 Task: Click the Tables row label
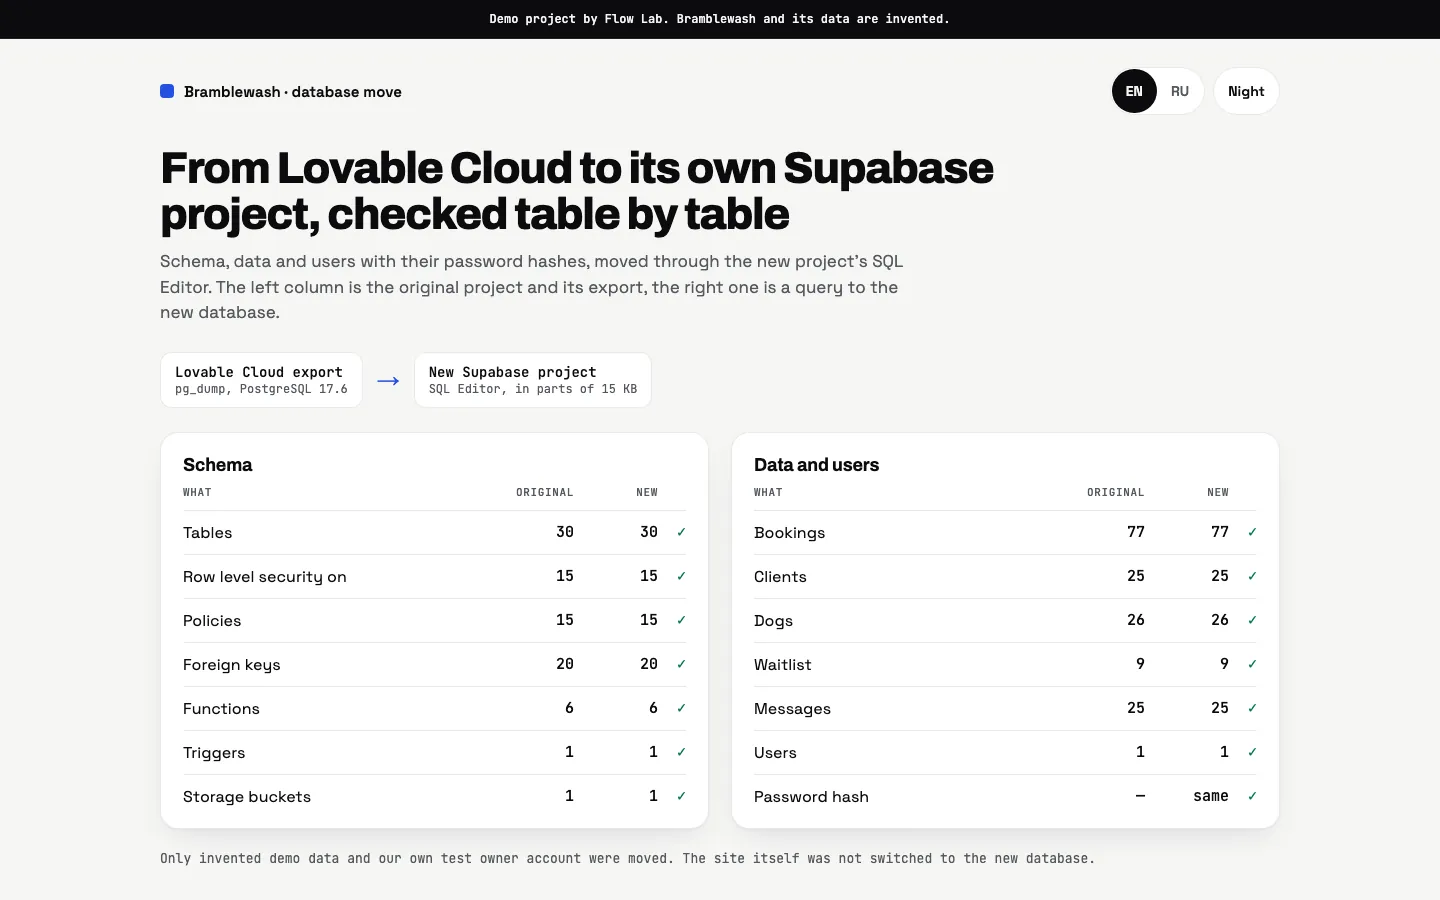point(207,533)
